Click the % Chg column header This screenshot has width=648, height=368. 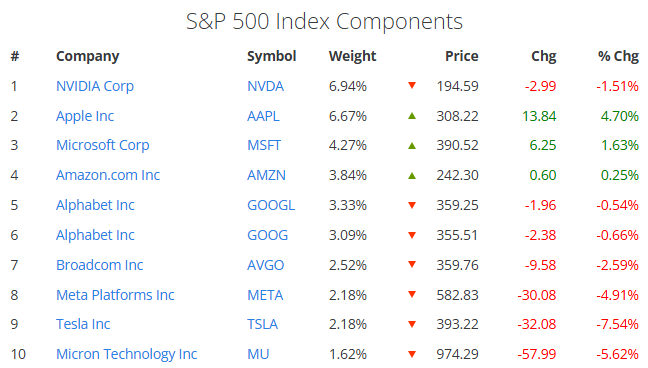(618, 56)
